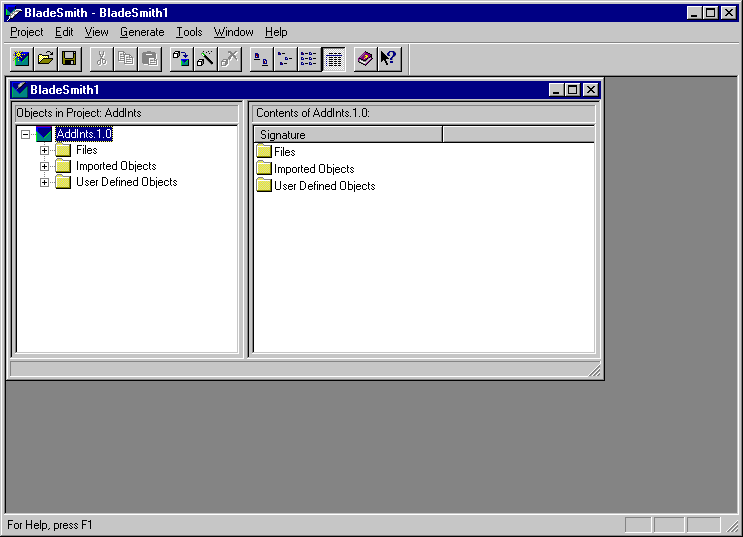
Task: Click the Signature column header
Action: pyautogui.click(x=348, y=135)
